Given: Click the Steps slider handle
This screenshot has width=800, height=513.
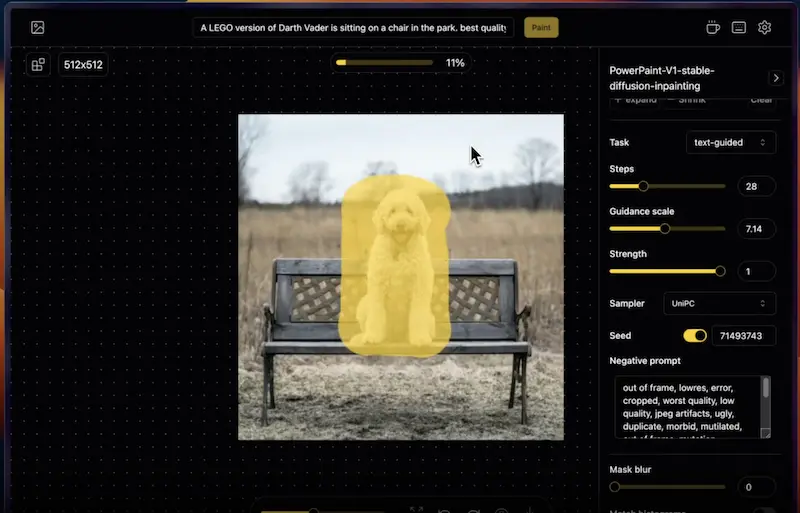Looking at the screenshot, I should pos(643,186).
